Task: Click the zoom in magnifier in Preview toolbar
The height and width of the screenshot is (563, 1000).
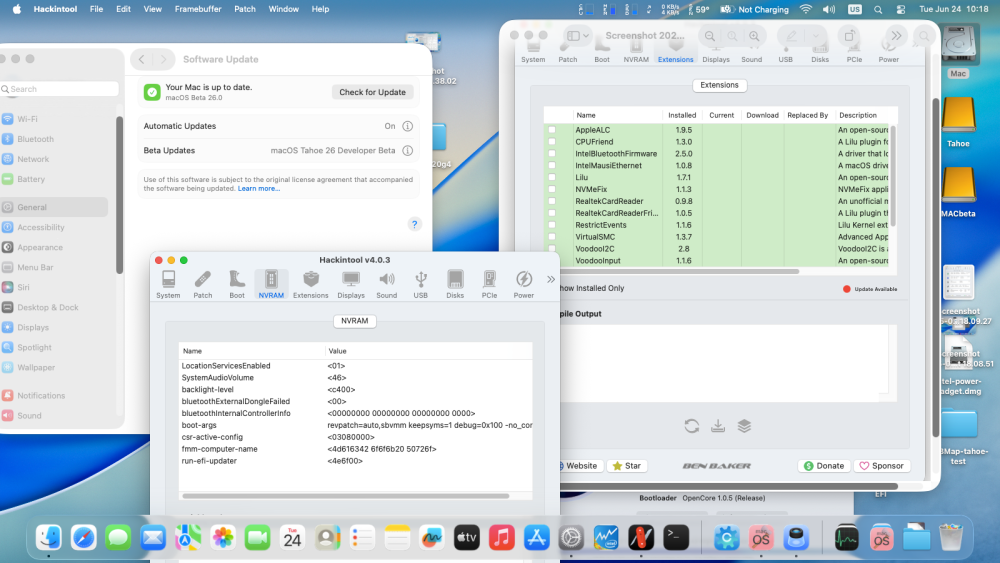Action: click(x=754, y=36)
